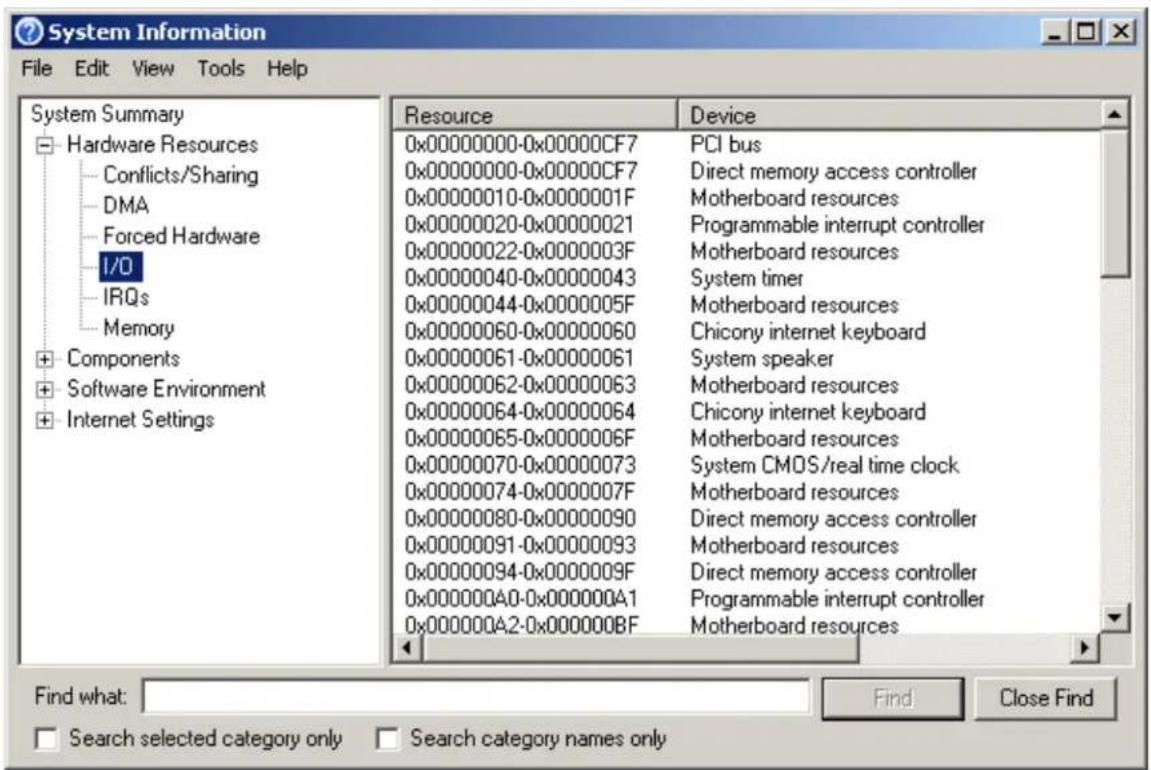Focus the Find what text field
The width and height of the screenshot is (1151, 770).
476,696
